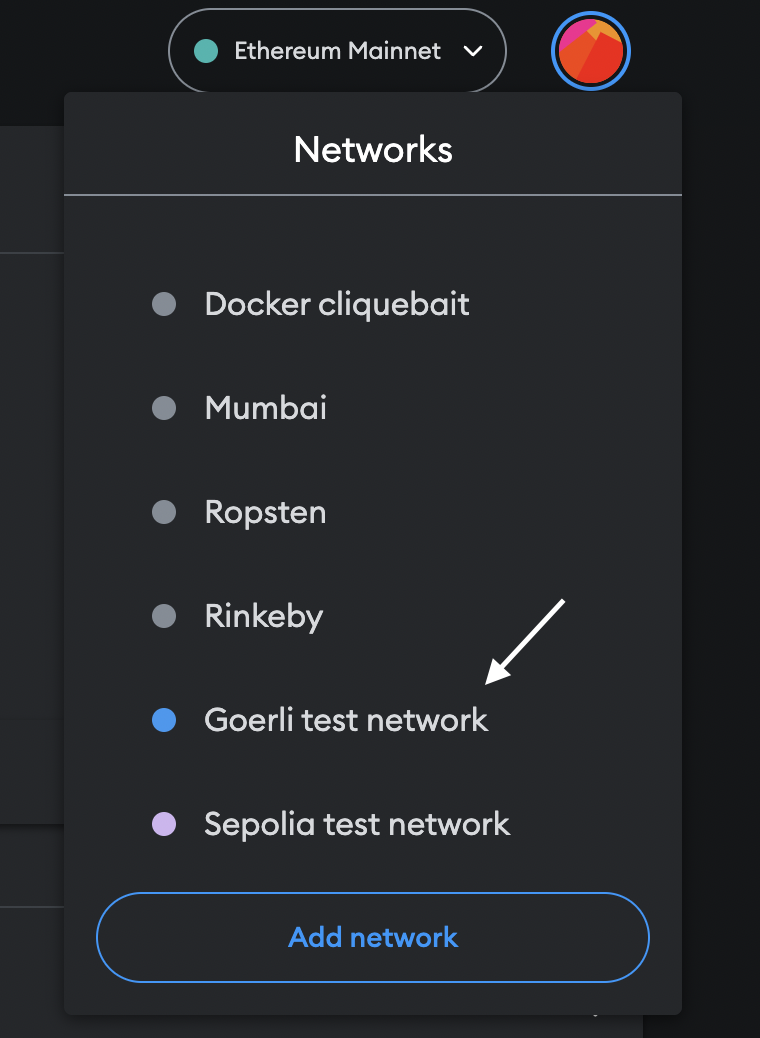This screenshot has height=1038, width=760.
Task: Open the account avatar menu
Action: tap(591, 51)
